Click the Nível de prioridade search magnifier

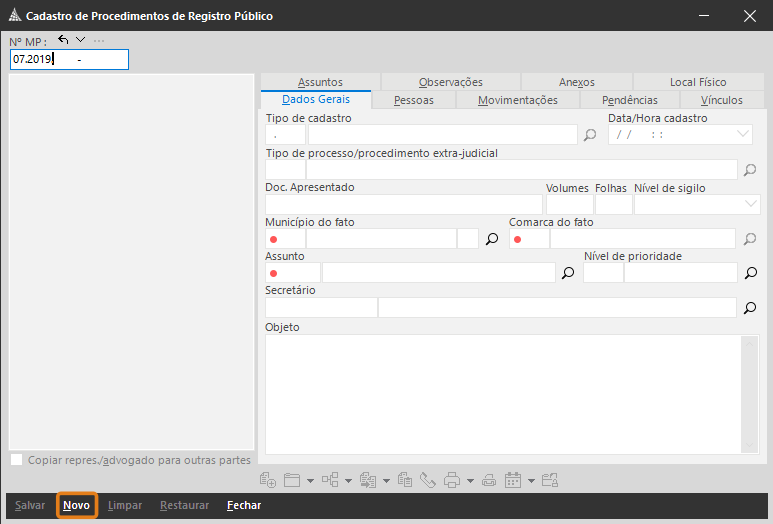(x=751, y=273)
